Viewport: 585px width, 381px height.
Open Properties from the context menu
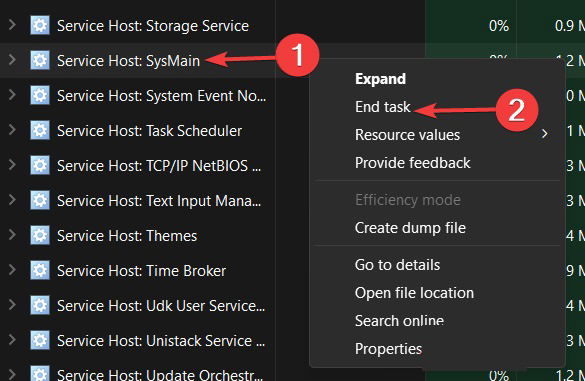pos(388,349)
